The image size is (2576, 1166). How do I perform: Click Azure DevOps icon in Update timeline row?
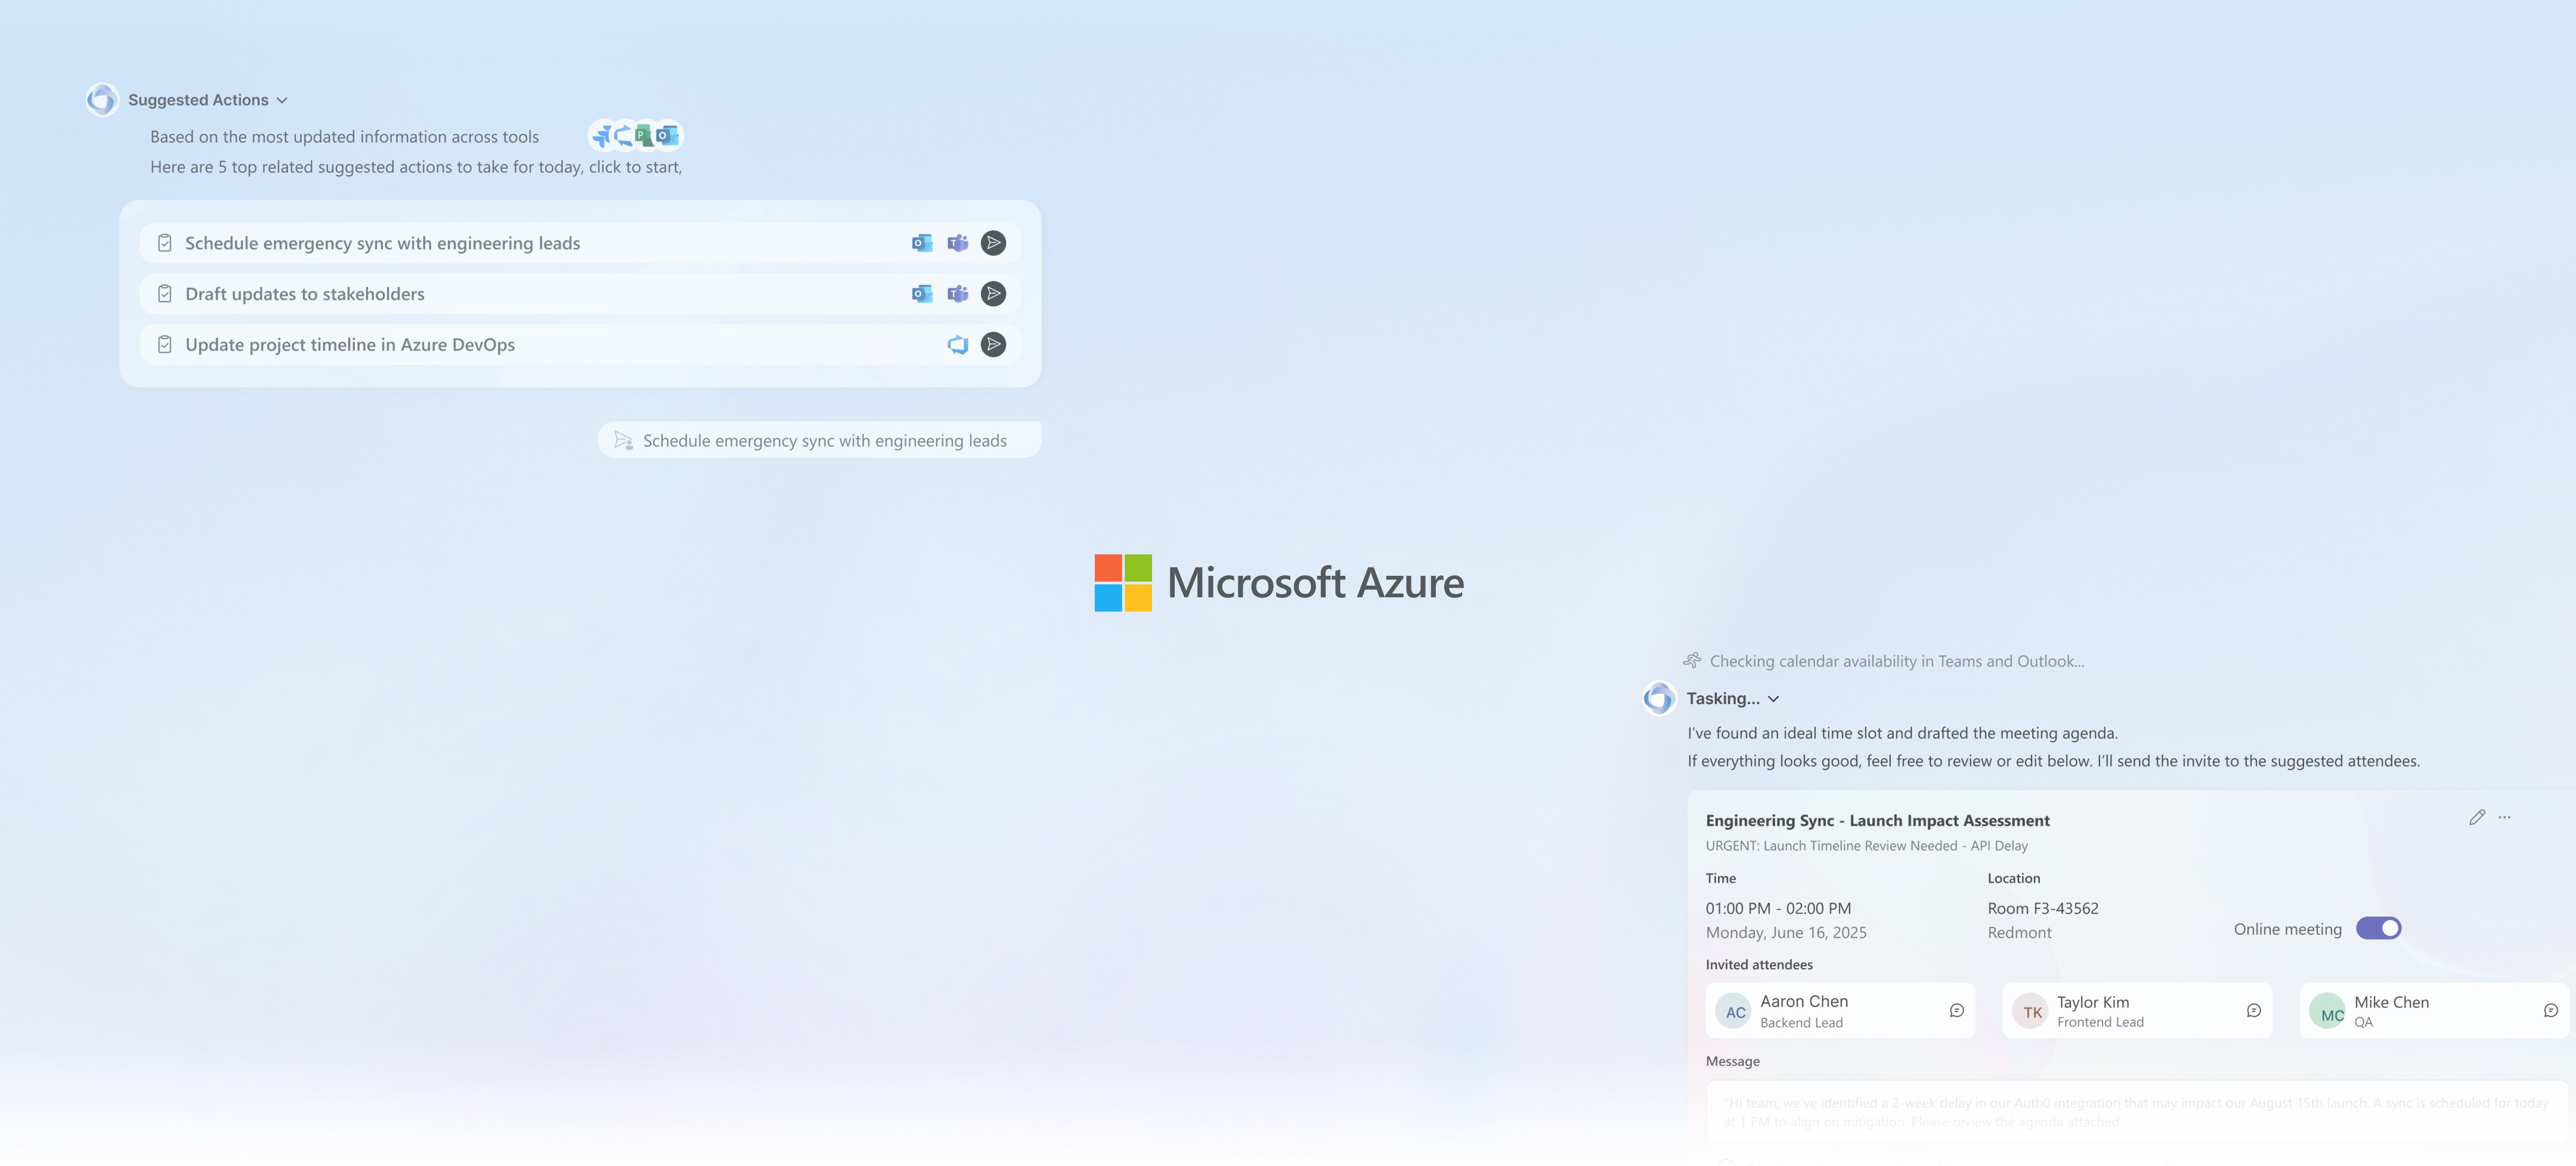click(958, 345)
